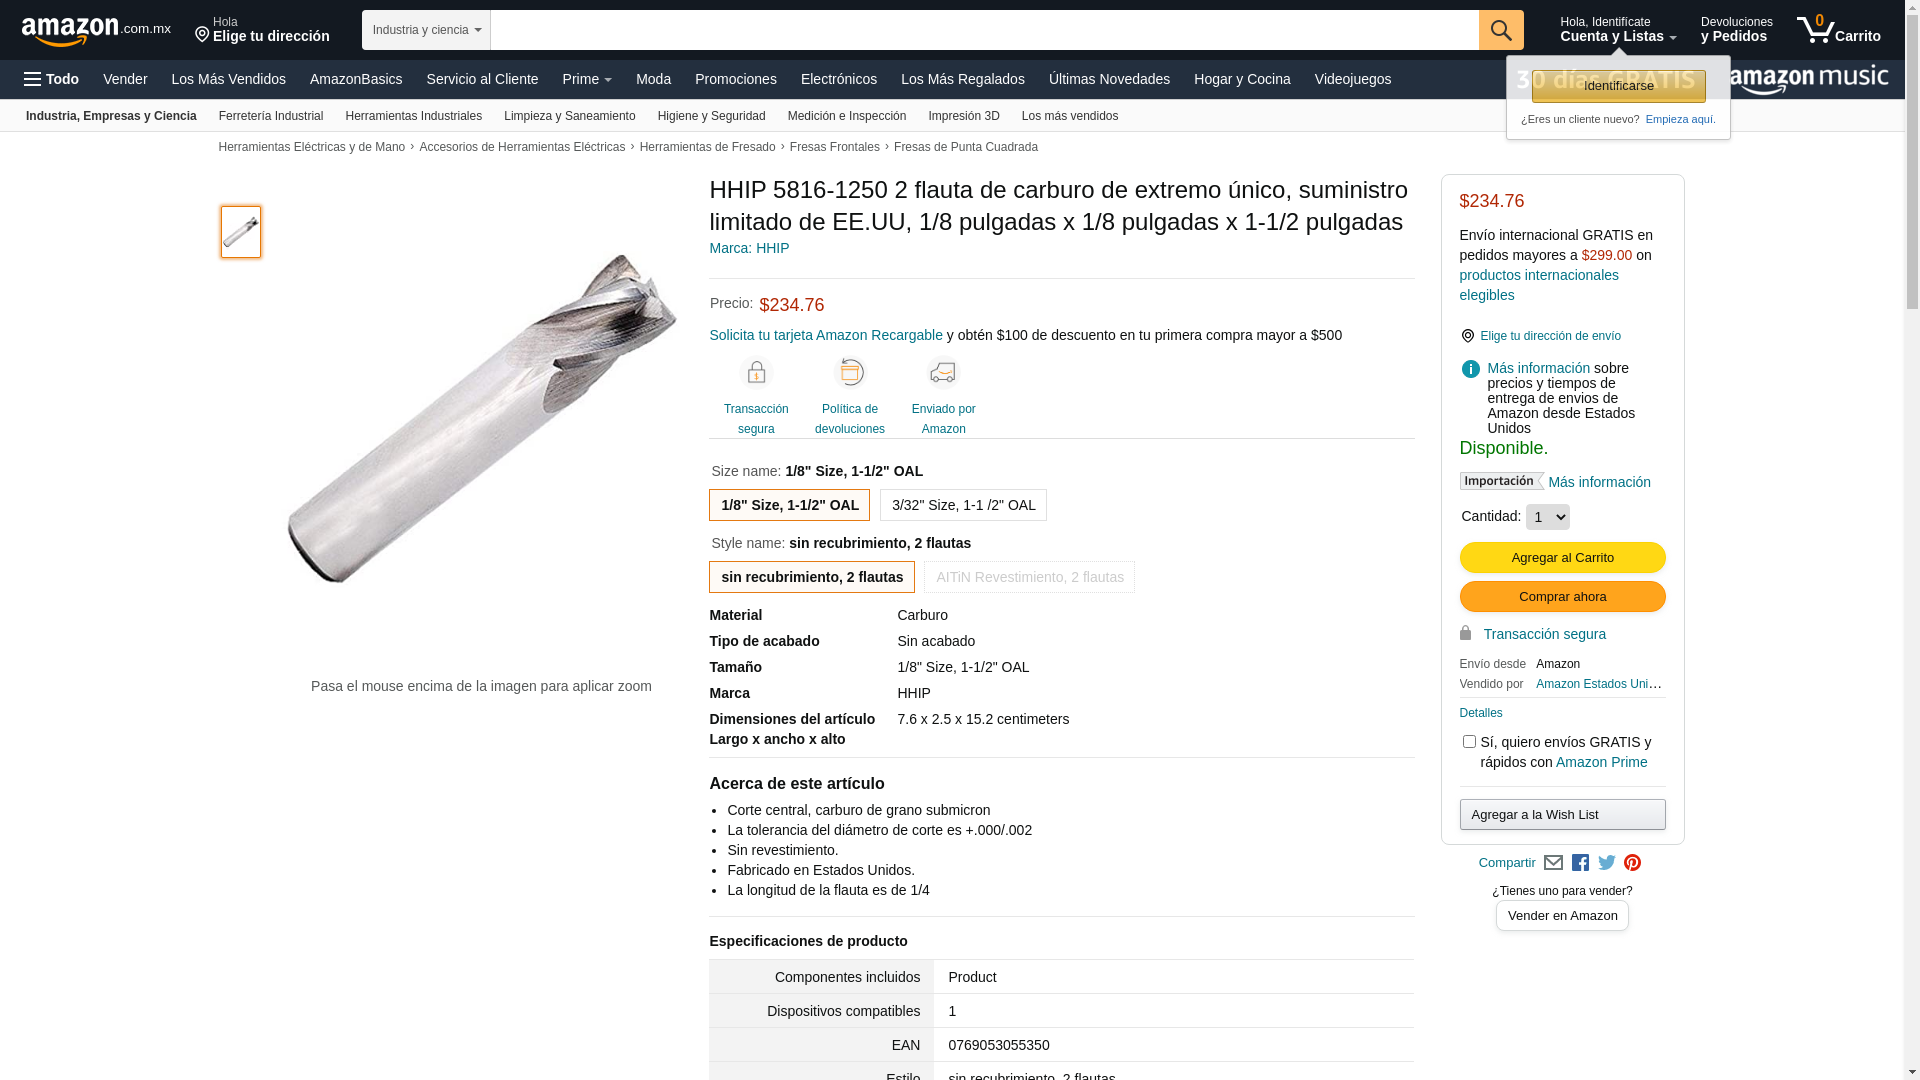
Task: Open the shopping cart icon
Action: (x=1838, y=29)
